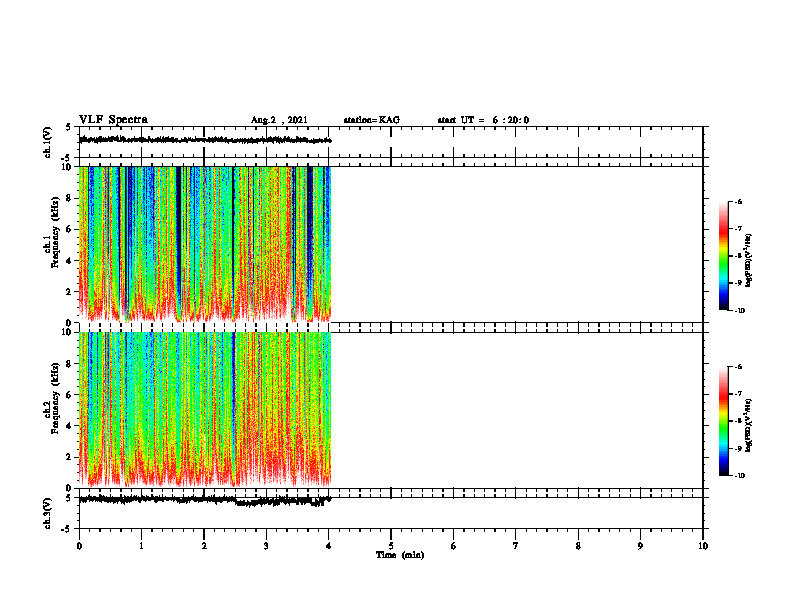Screen dimensions: 792x612
Task: Click the 6 minute tick label
Action: tap(454, 546)
